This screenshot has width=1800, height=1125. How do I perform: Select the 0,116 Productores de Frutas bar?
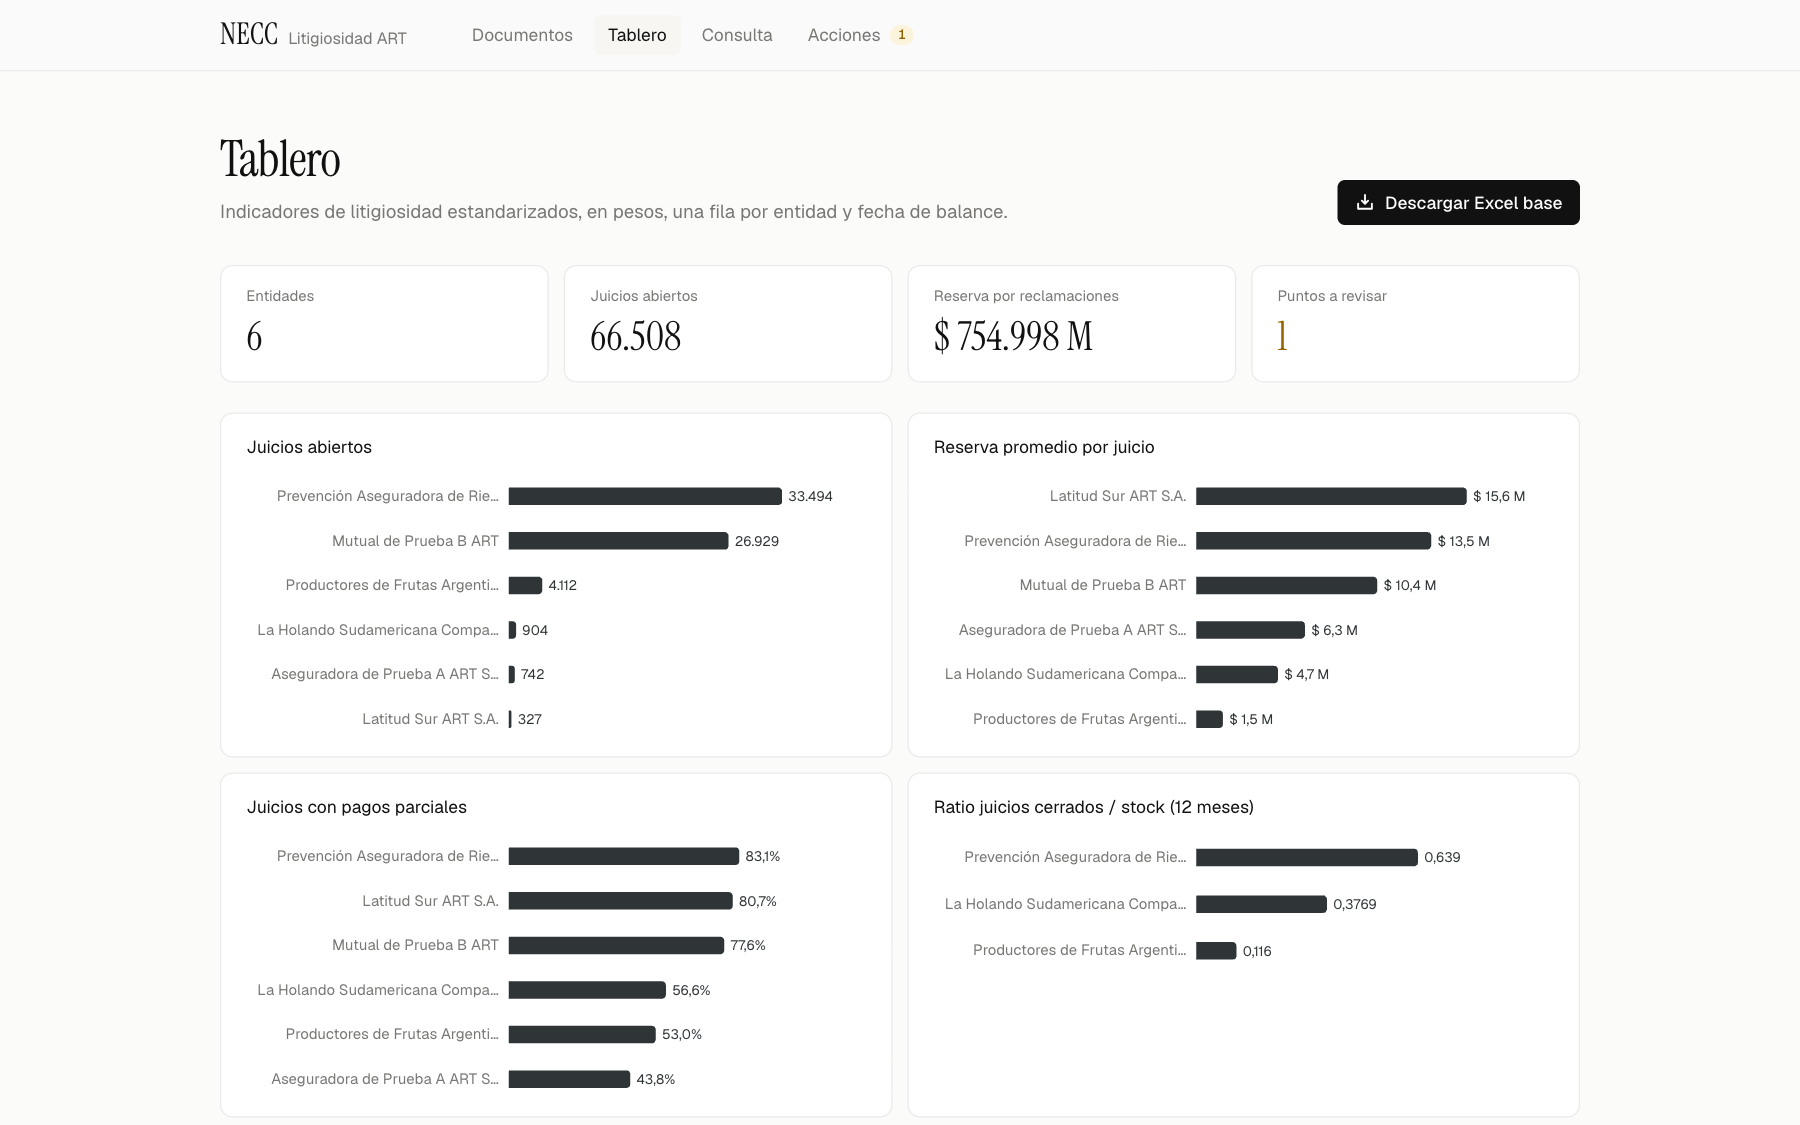(x=1216, y=951)
